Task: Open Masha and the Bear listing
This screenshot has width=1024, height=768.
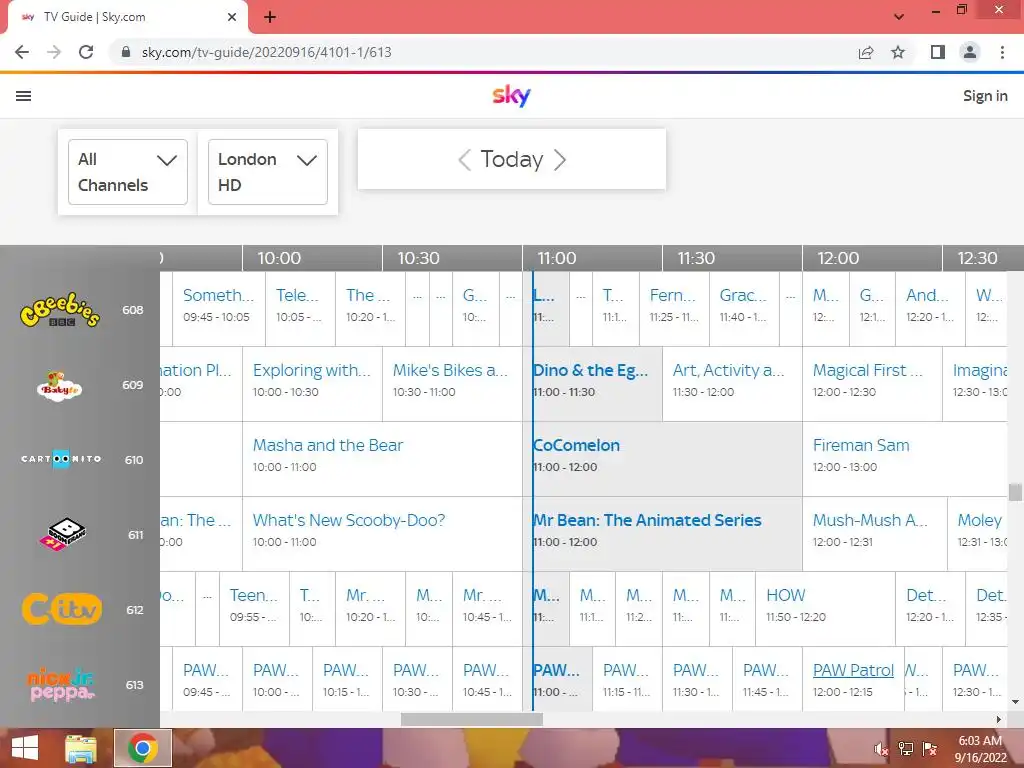Action: (x=382, y=458)
